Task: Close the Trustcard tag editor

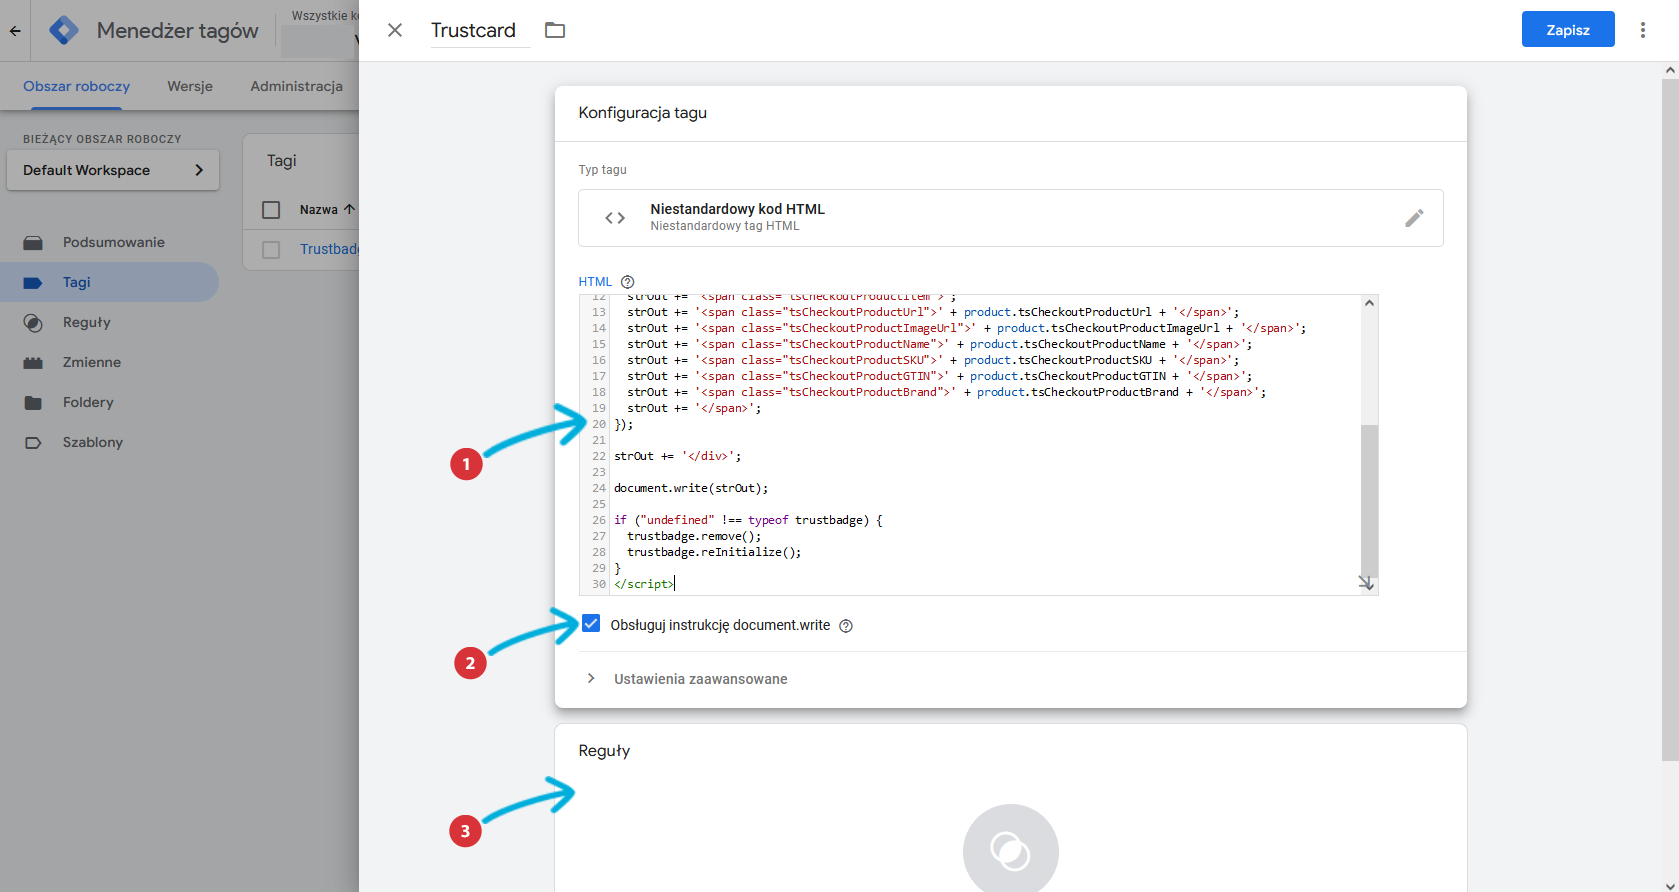Action: [x=395, y=30]
